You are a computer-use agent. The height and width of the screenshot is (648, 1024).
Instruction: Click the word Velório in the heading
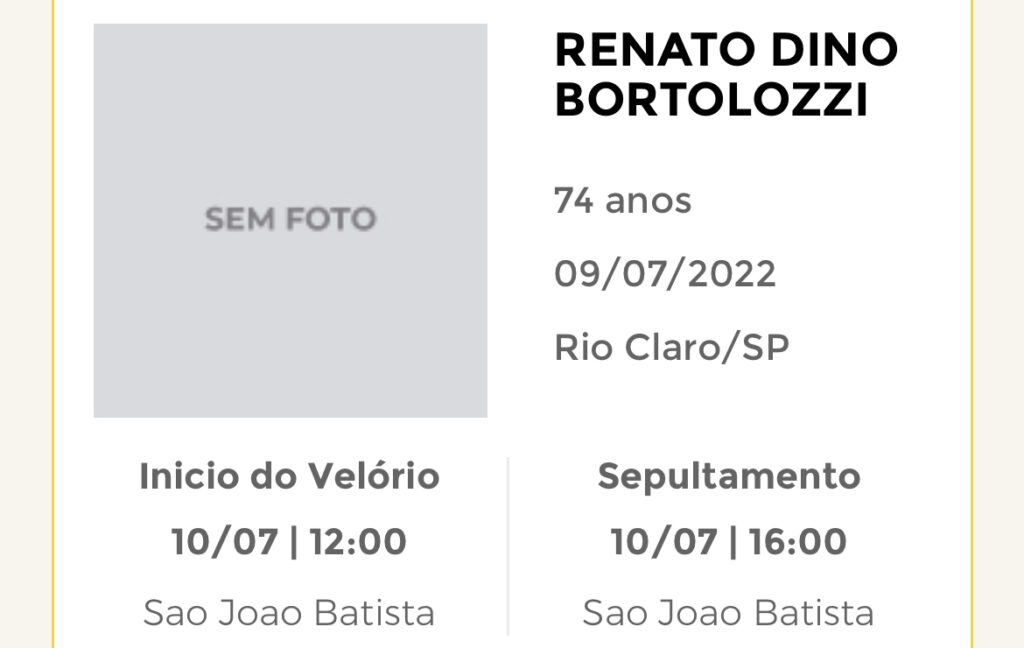point(374,476)
